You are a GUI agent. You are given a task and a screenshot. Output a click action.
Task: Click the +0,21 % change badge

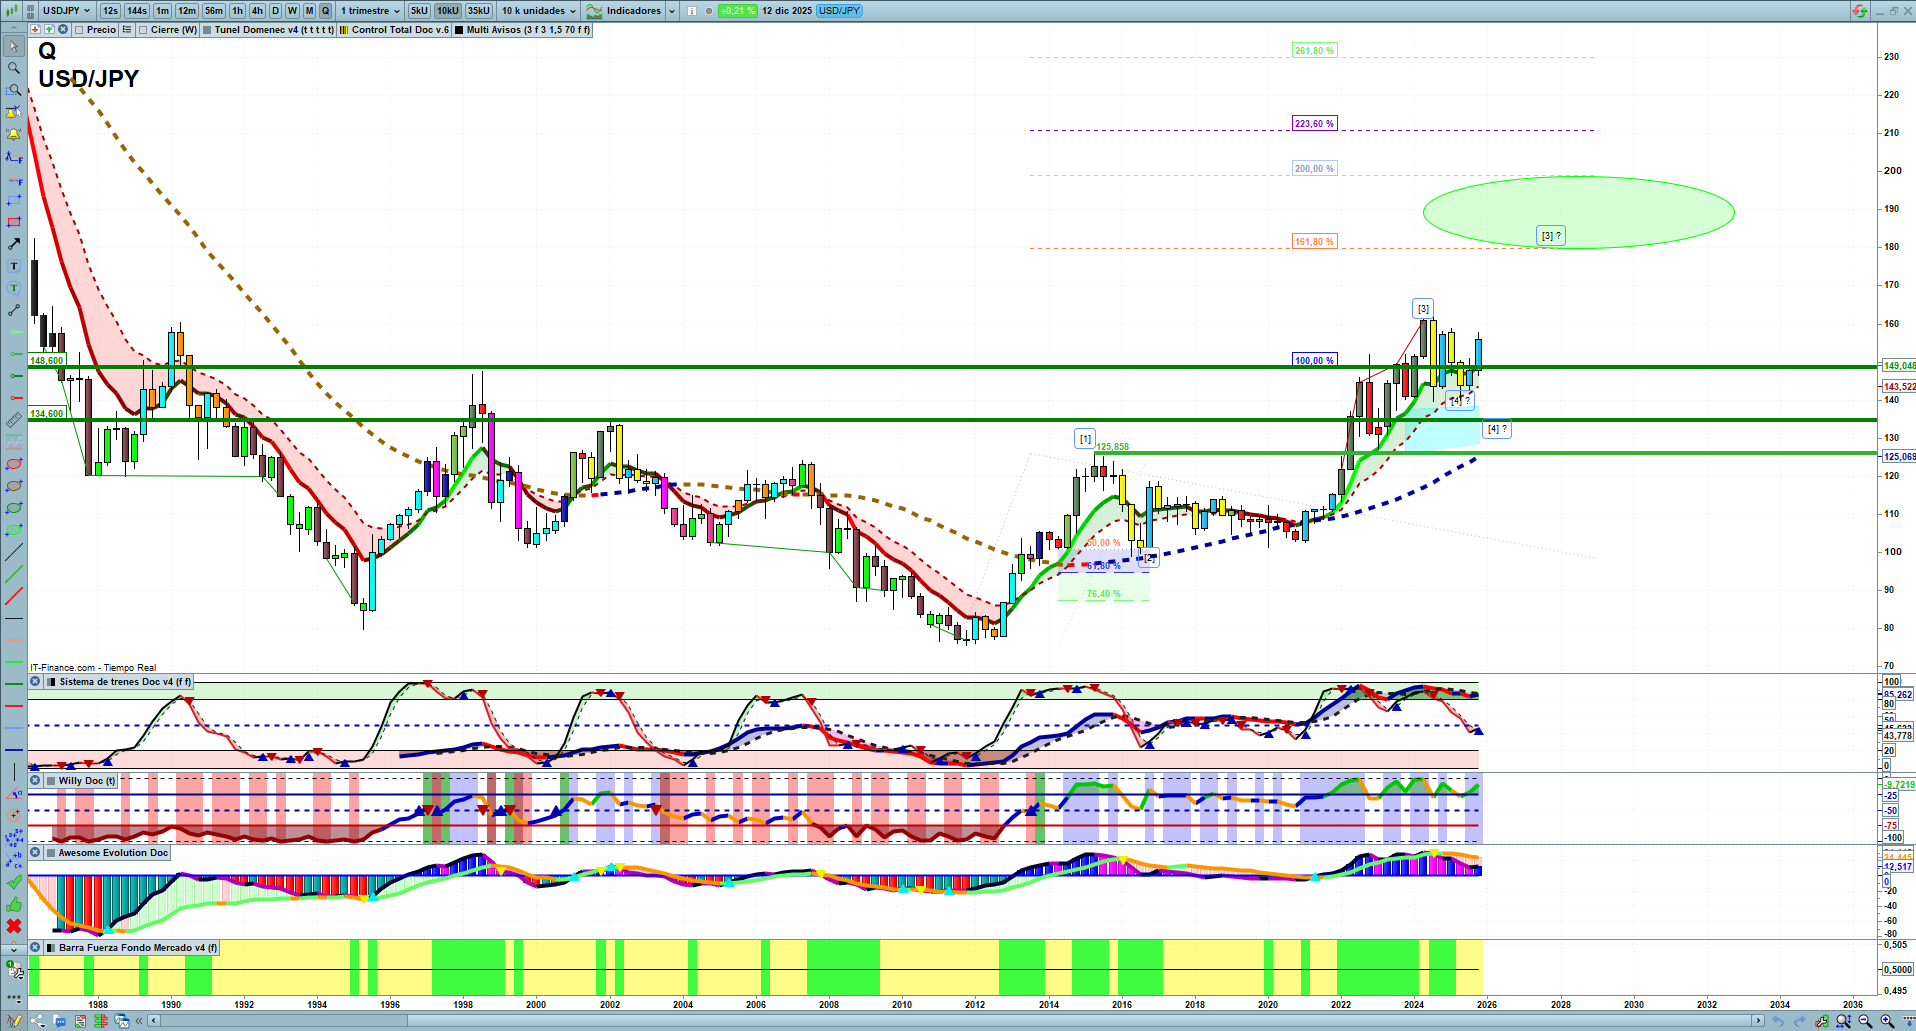coord(738,11)
